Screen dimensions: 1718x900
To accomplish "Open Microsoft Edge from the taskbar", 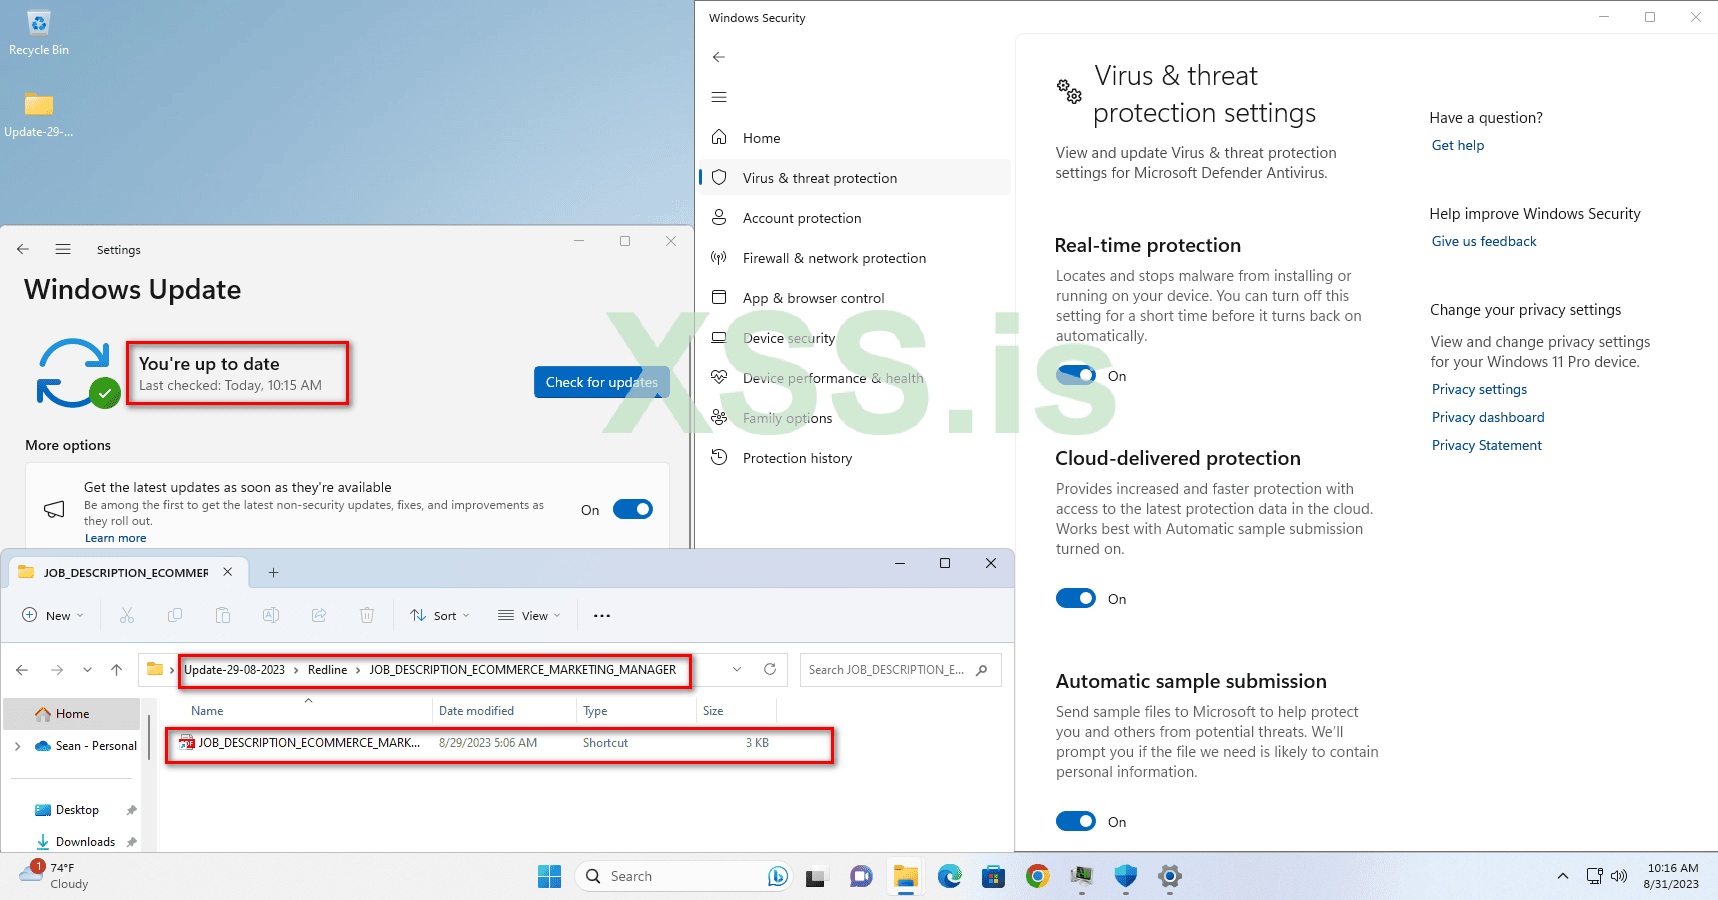I will [949, 877].
